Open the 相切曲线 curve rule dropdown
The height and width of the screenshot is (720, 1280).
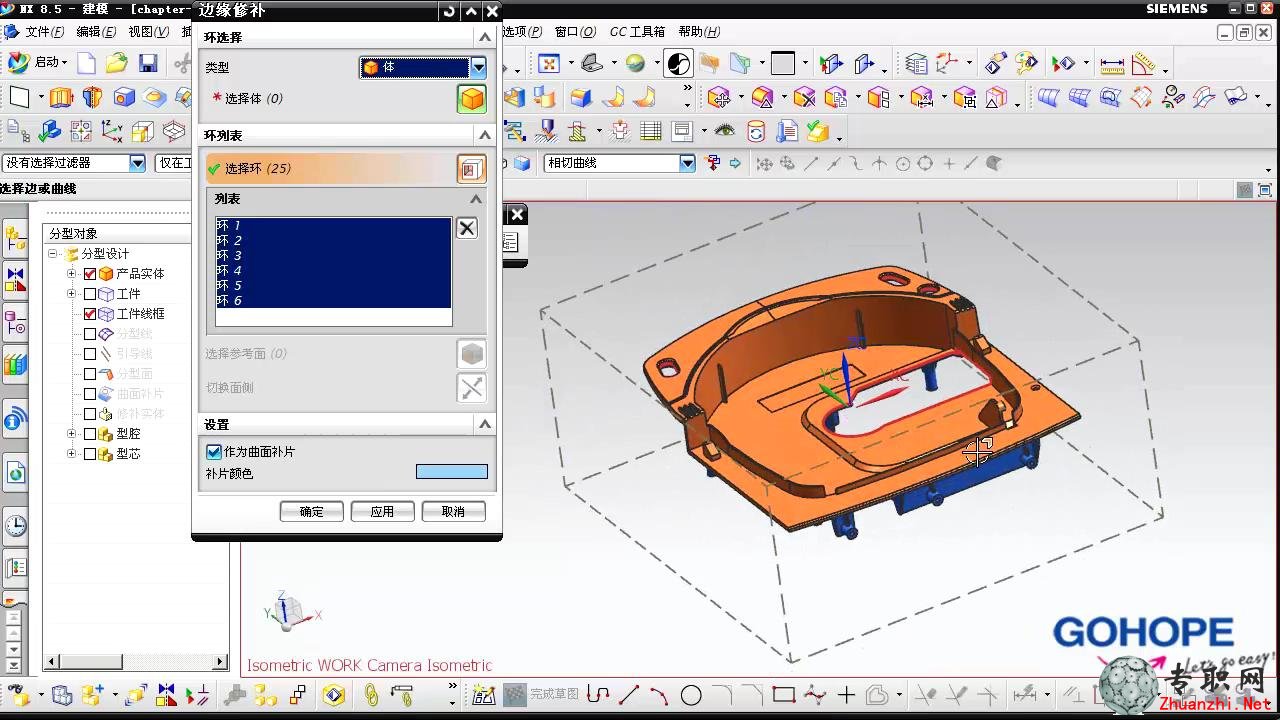687,163
